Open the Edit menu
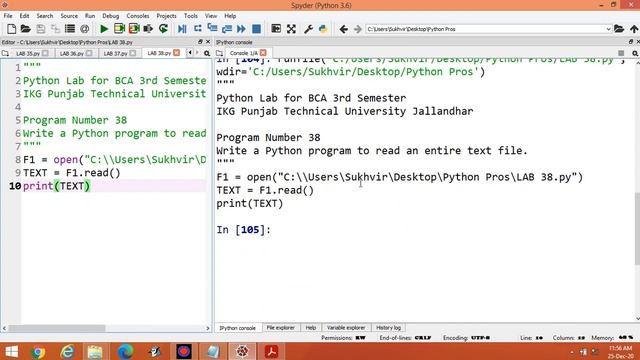 point(24,16)
